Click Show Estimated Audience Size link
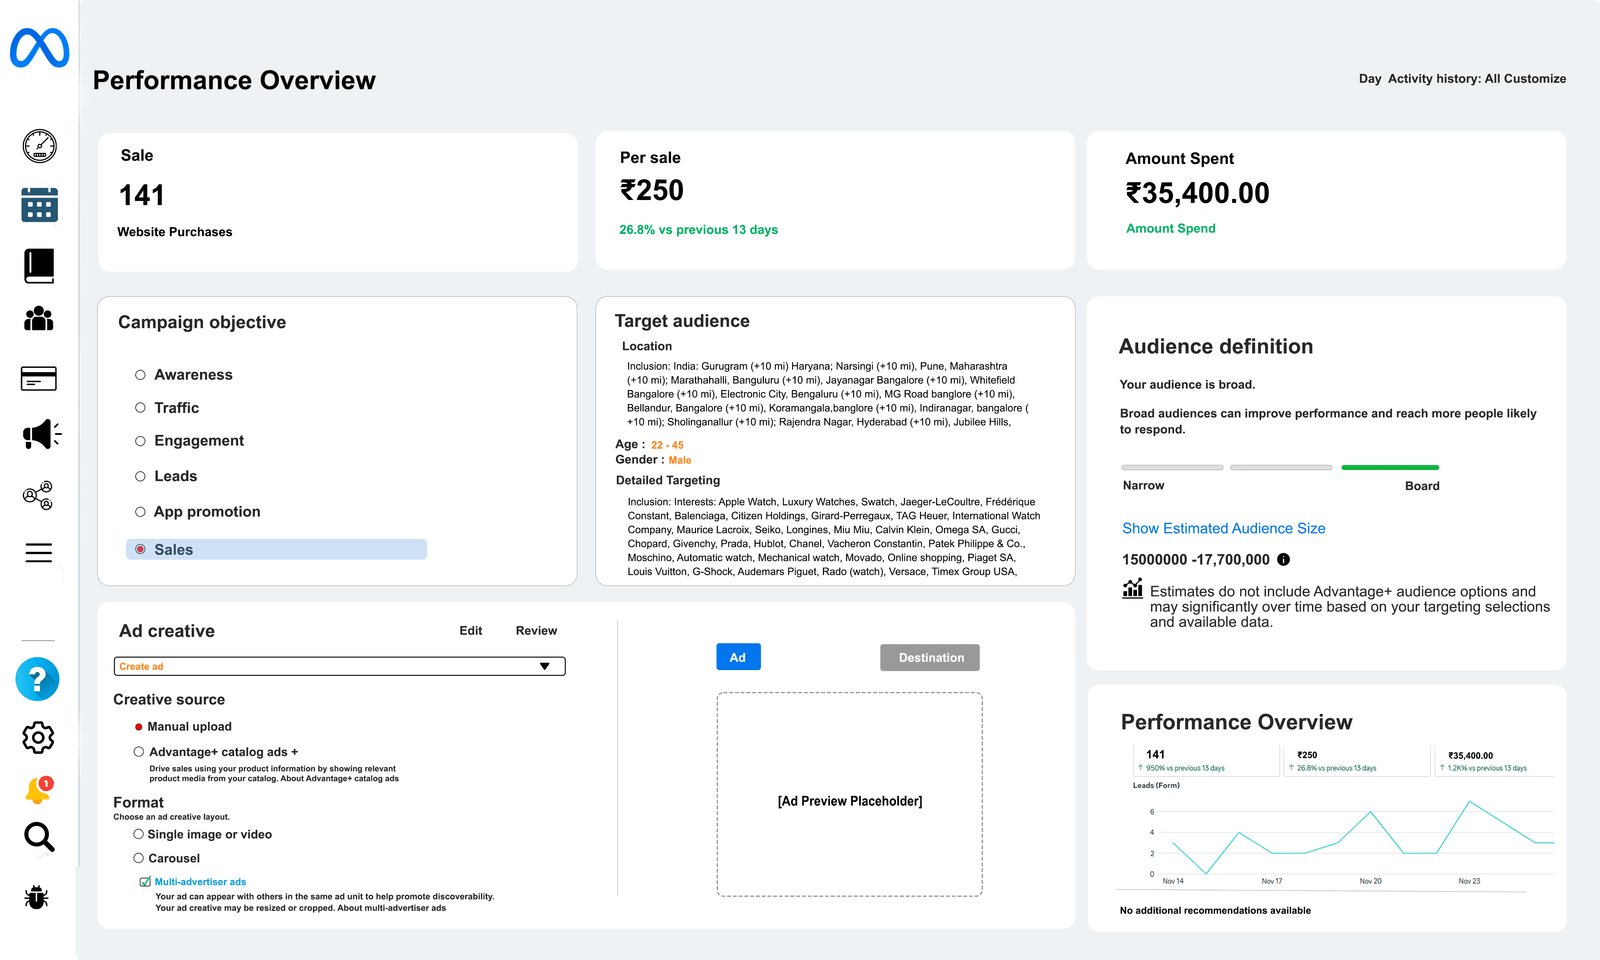 [x=1223, y=529]
